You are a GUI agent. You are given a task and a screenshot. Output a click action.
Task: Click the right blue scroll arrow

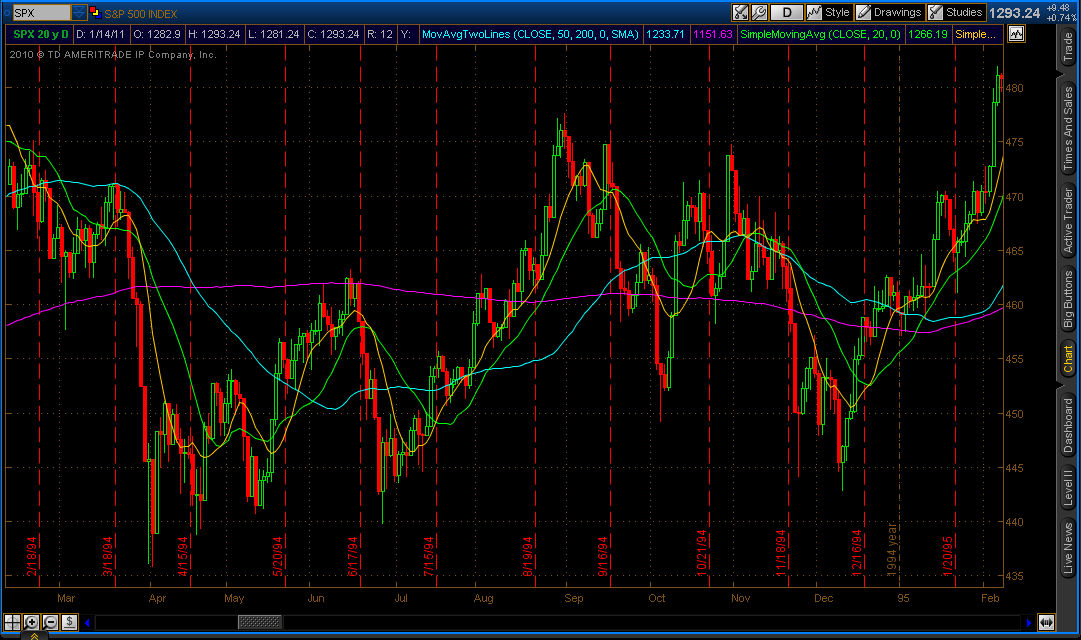tap(1029, 623)
